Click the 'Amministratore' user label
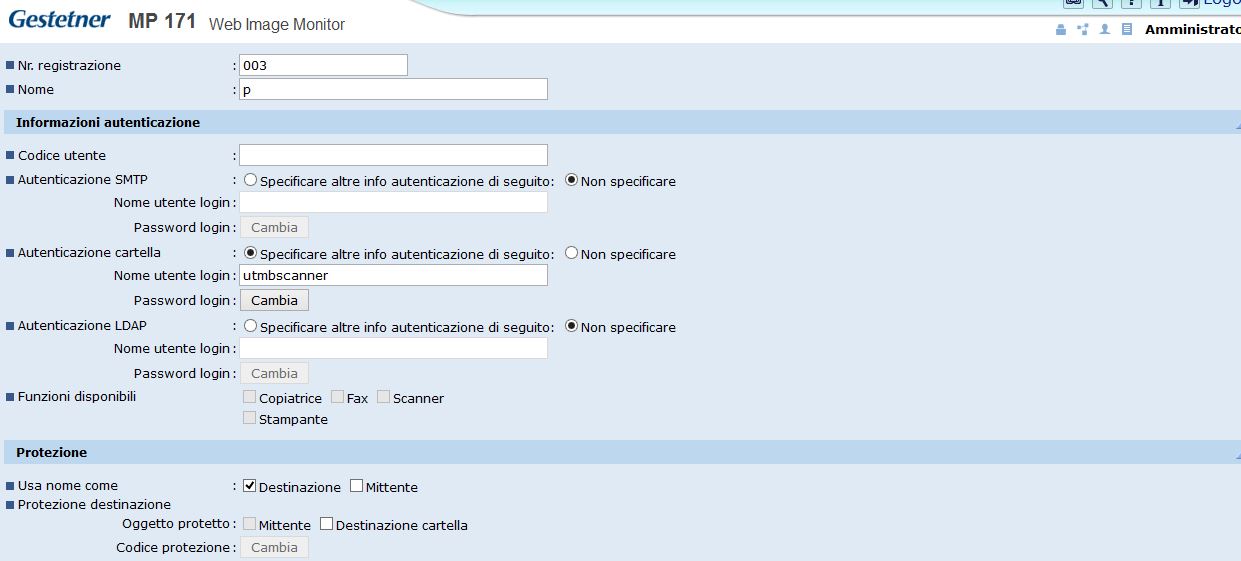The height and width of the screenshot is (561, 1241). (1193, 29)
